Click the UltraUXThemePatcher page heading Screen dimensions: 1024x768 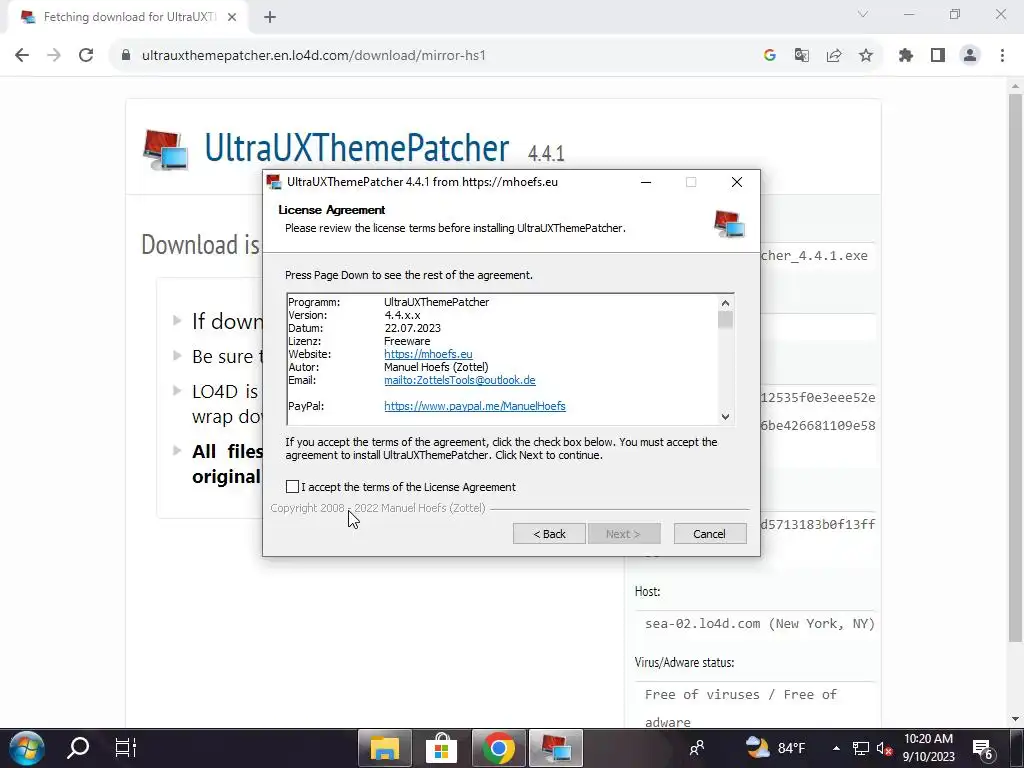click(357, 148)
